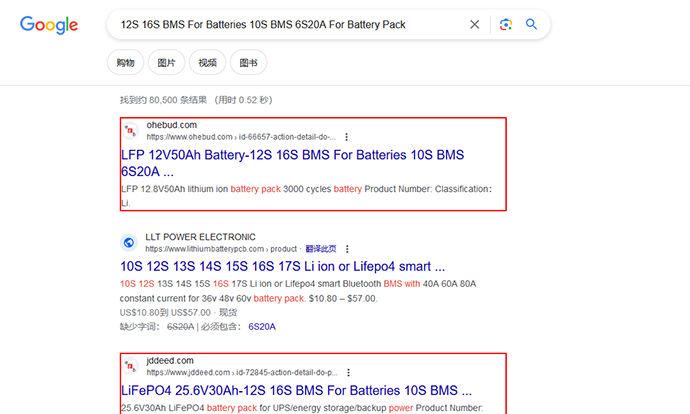The image size is (690, 414).
Task: Click the ohebud.com site name
Action: point(172,125)
